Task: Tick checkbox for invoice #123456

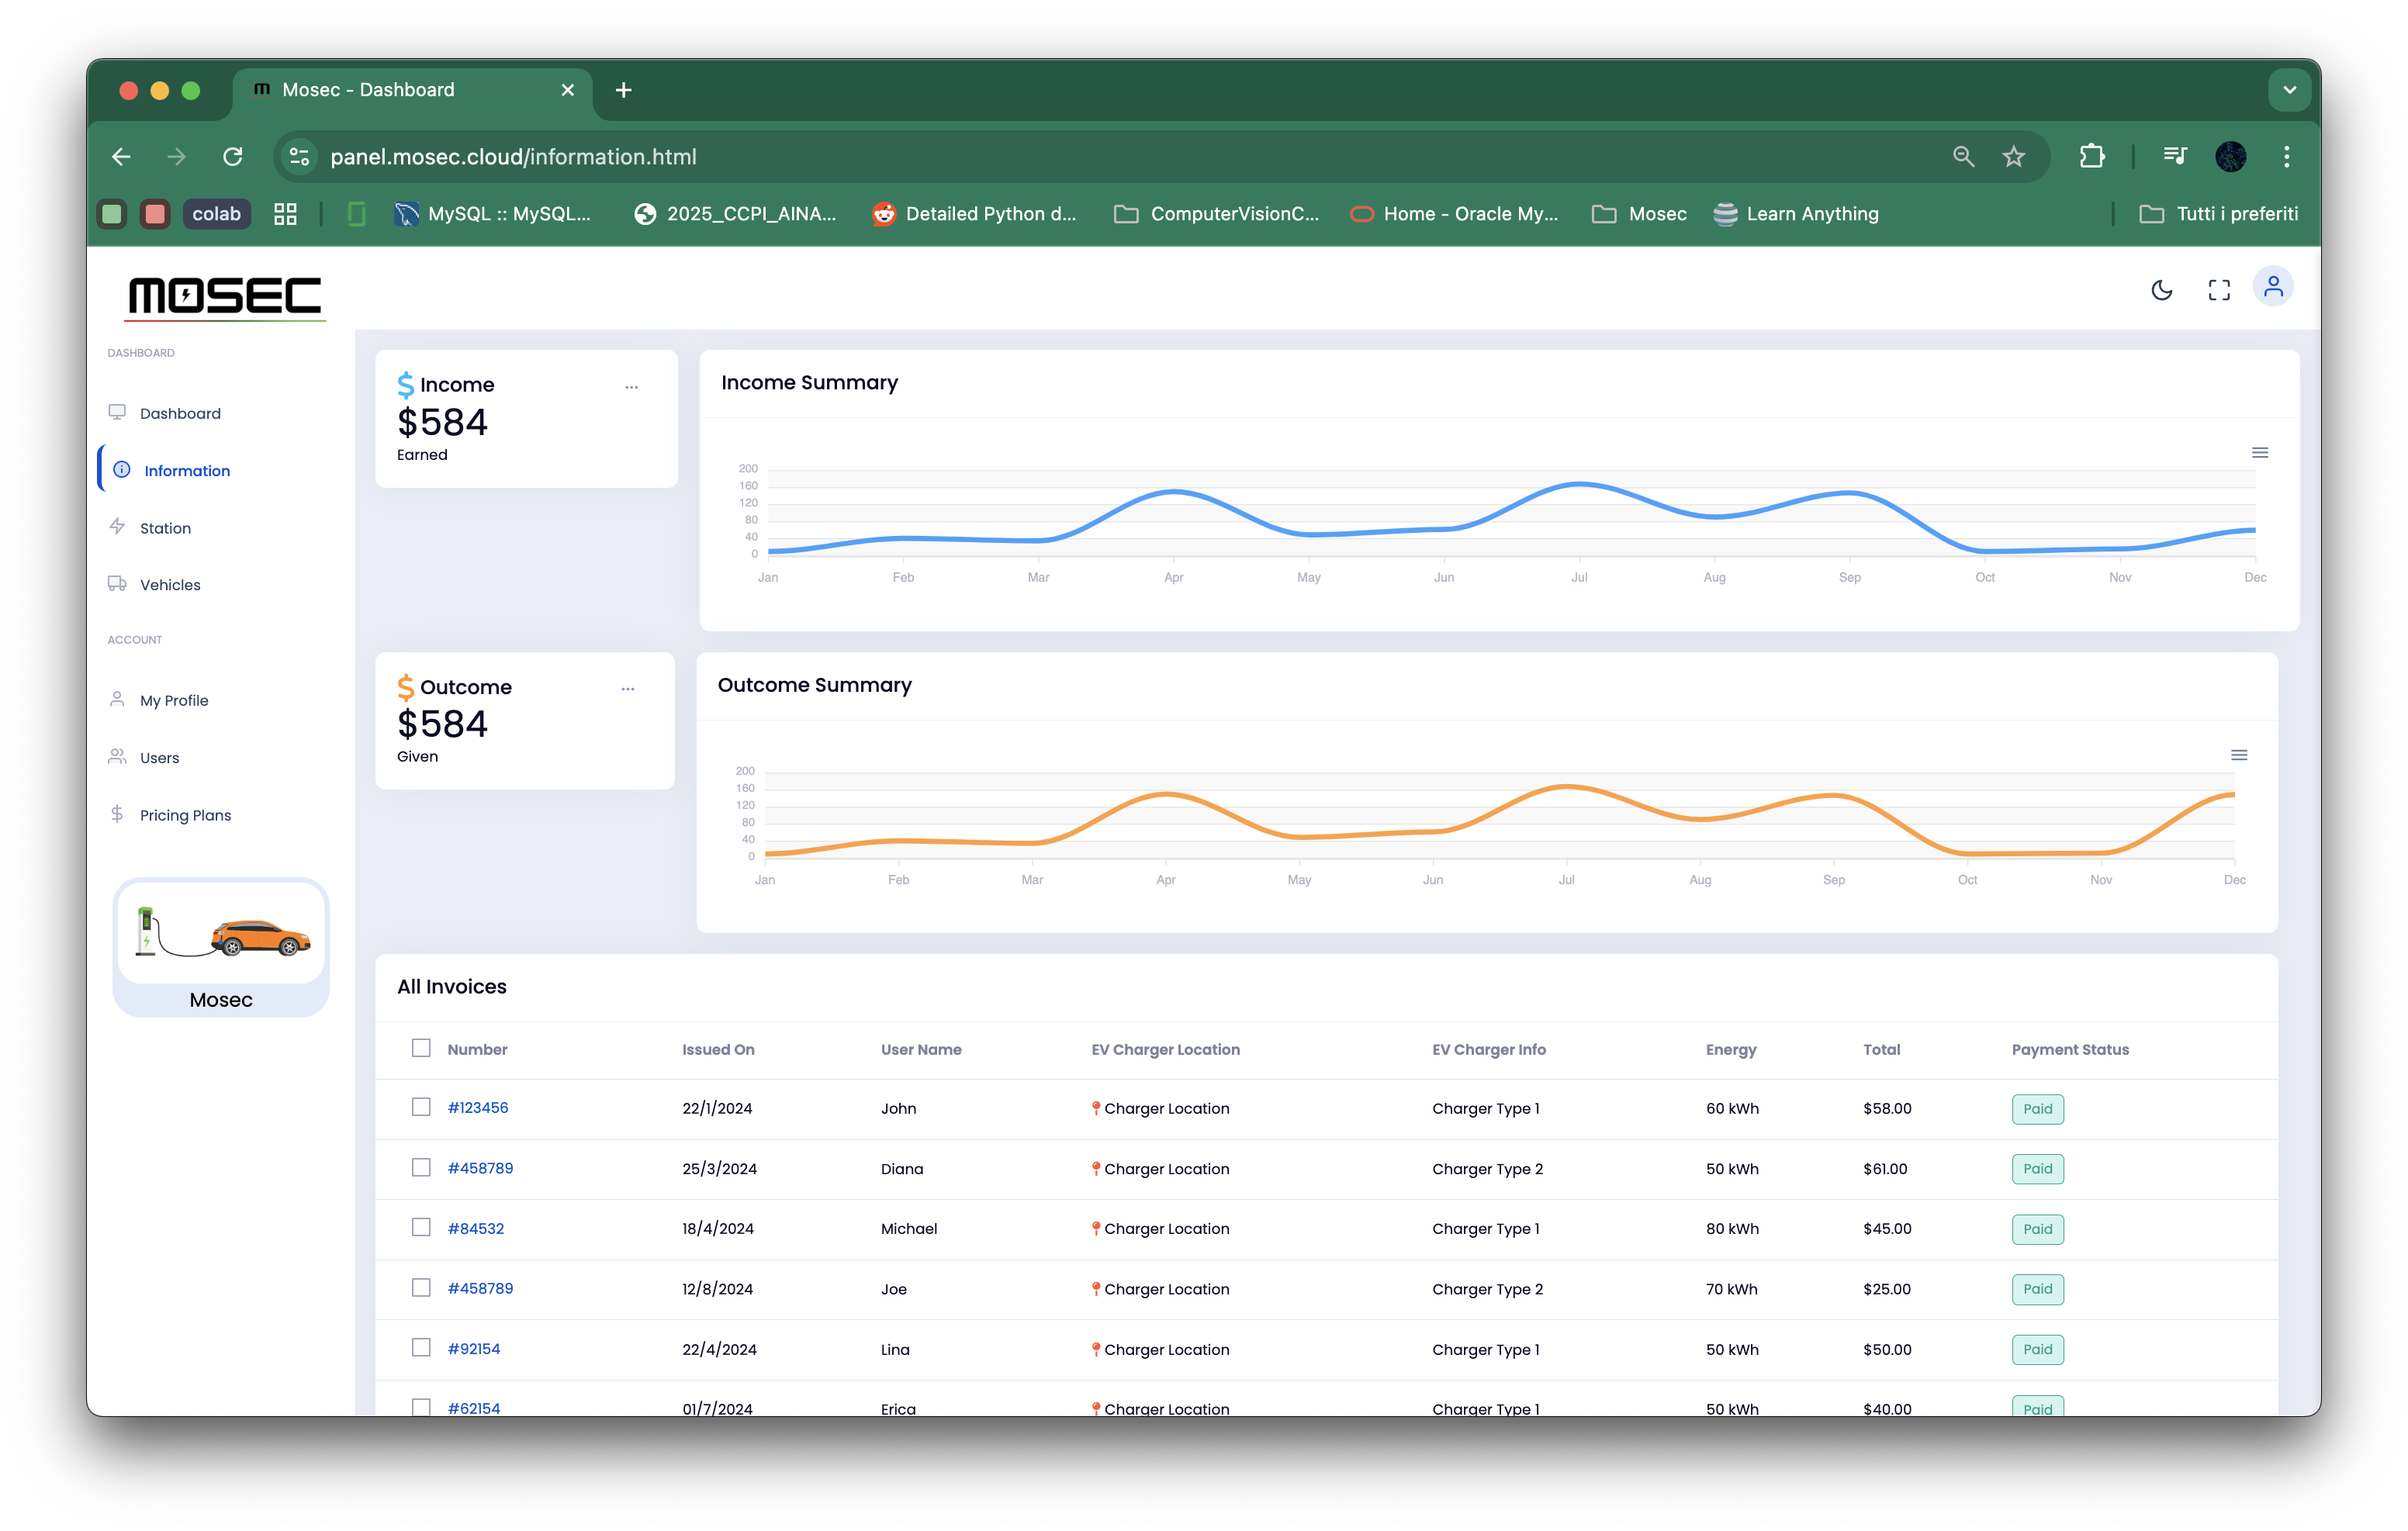Action: coord(421,1107)
